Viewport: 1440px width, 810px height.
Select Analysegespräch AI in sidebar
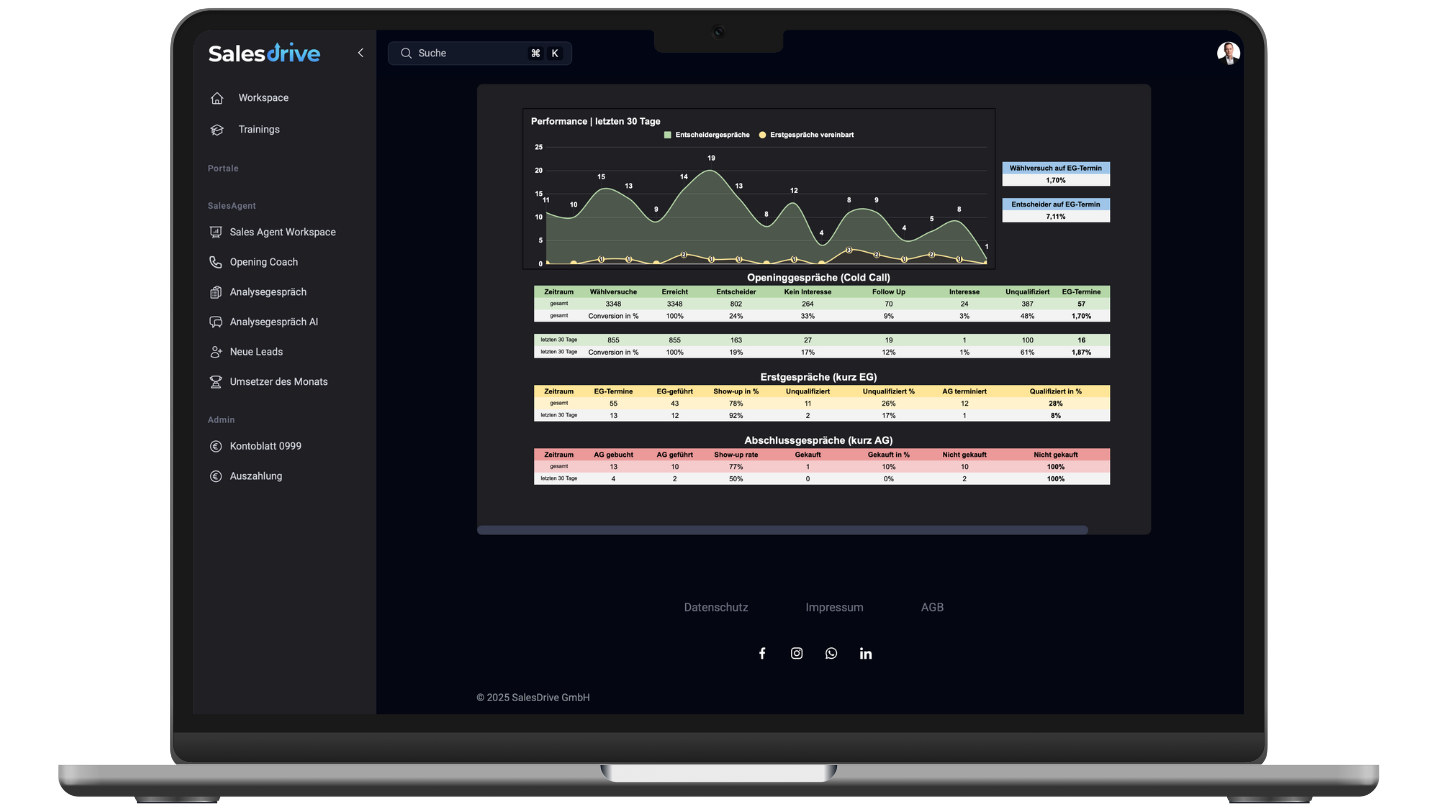[273, 322]
